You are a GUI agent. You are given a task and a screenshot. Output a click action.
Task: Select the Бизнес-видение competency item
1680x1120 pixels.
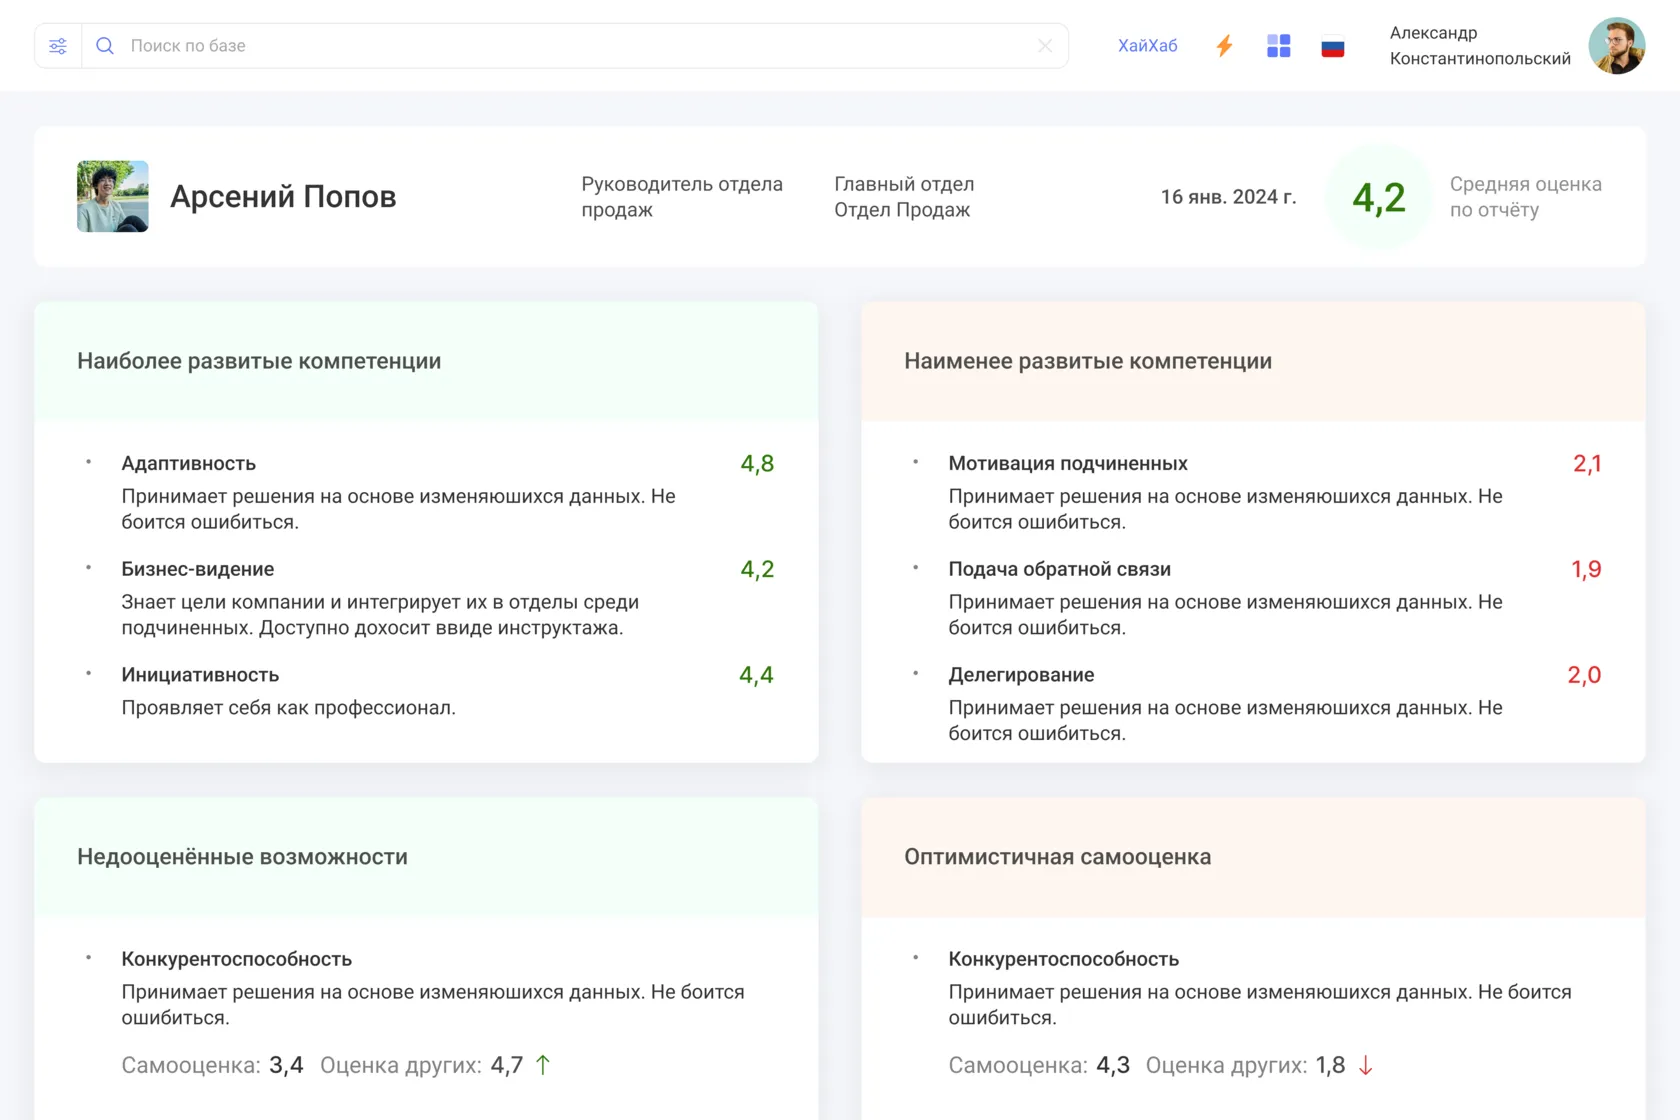point(198,569)
